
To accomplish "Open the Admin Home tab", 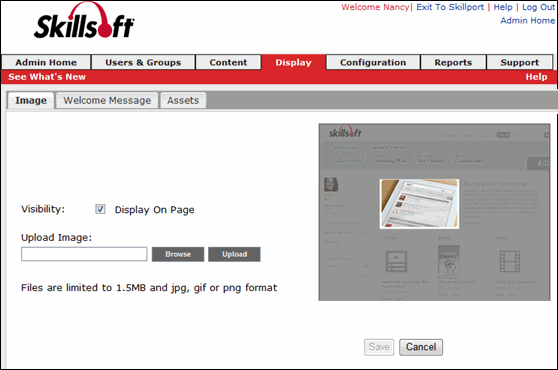I will pyautogui.click(x=46, y=62).
